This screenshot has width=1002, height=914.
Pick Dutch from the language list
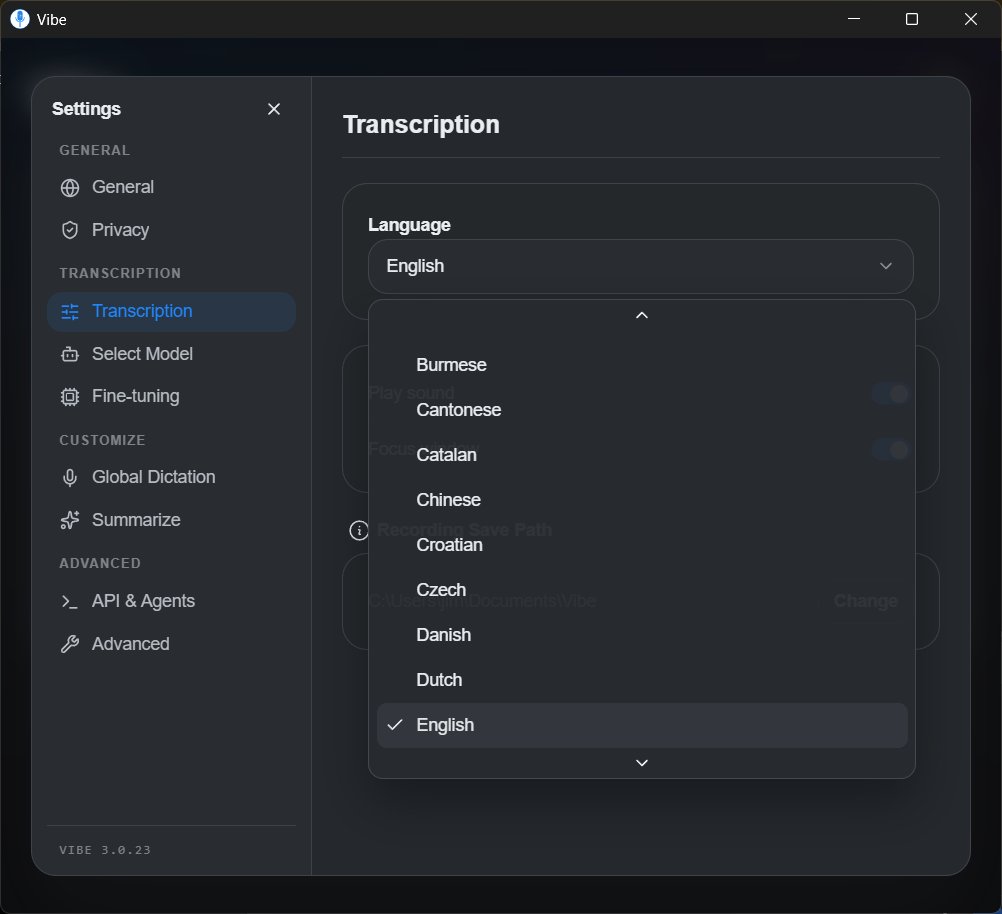[642, 680]
